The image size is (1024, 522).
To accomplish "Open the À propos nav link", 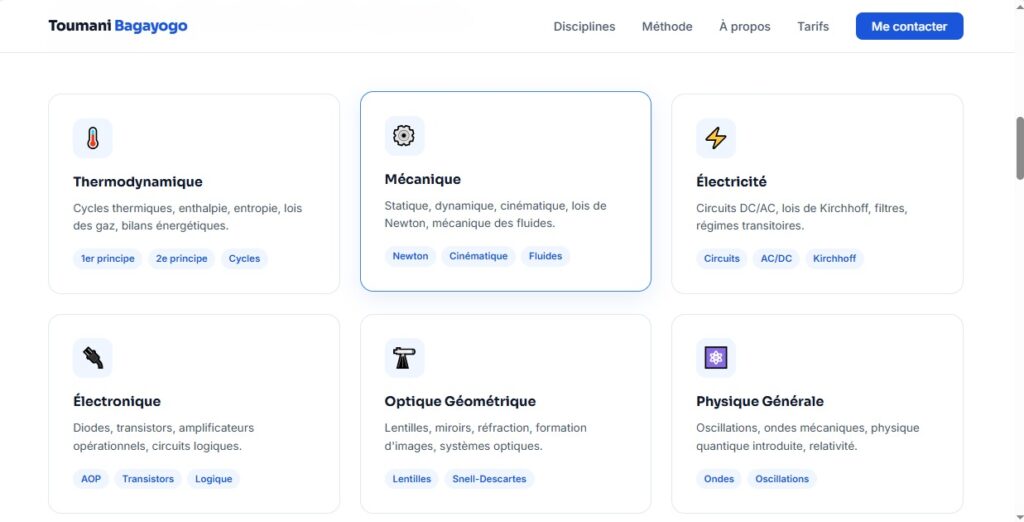I will [x=744, y=26].
